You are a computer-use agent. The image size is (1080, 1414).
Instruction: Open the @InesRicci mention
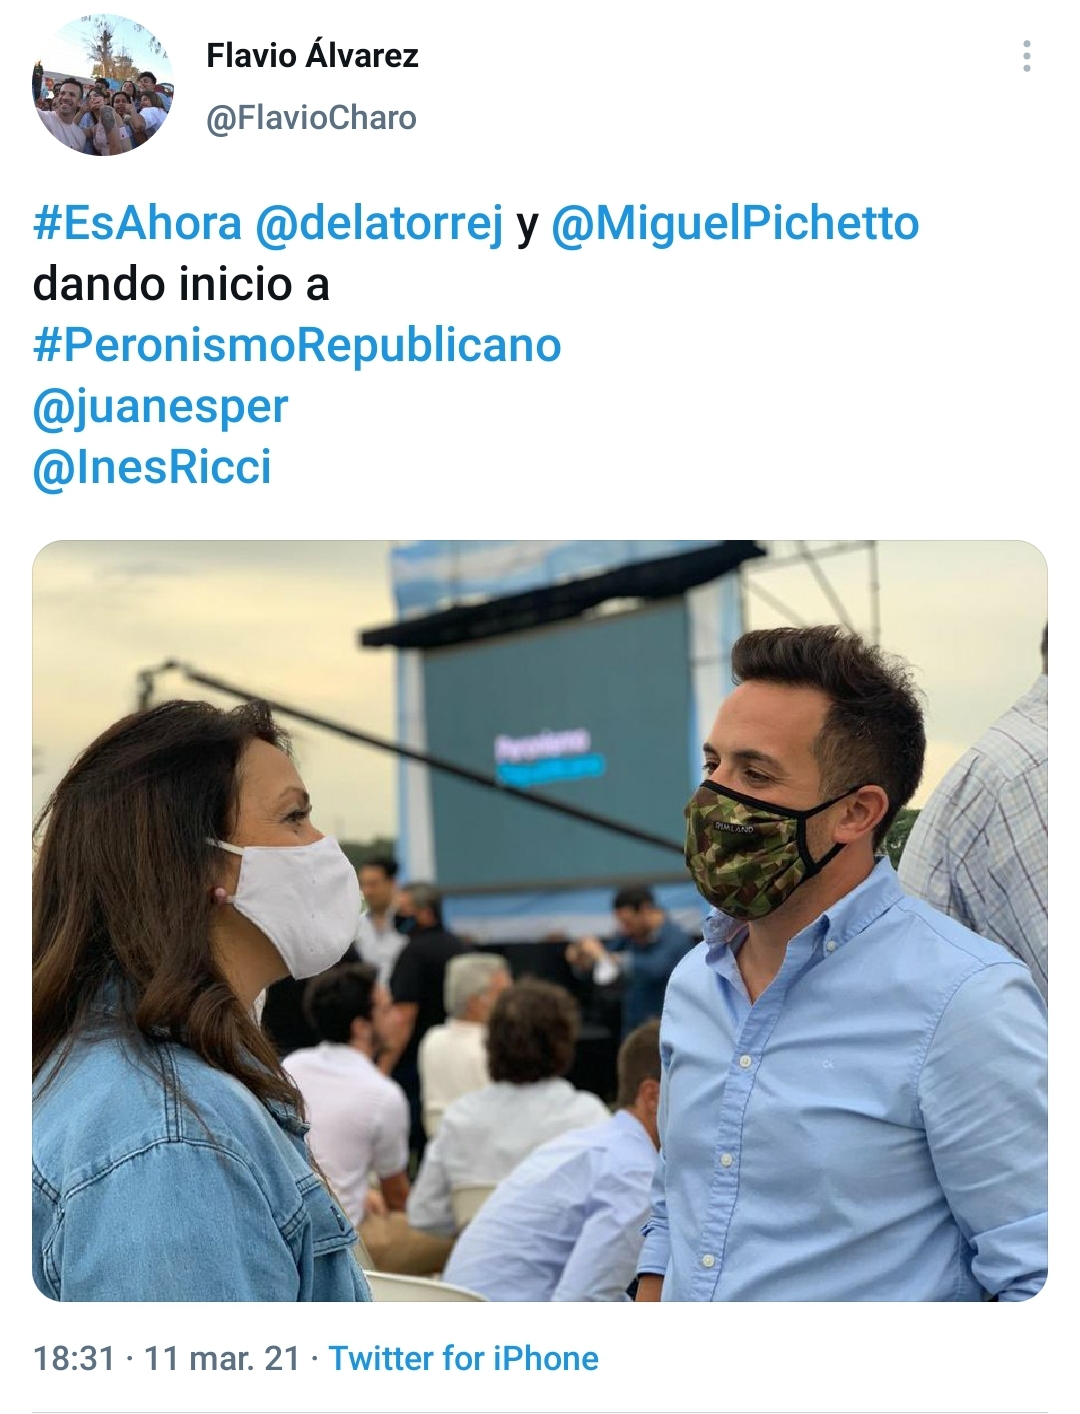152,467
